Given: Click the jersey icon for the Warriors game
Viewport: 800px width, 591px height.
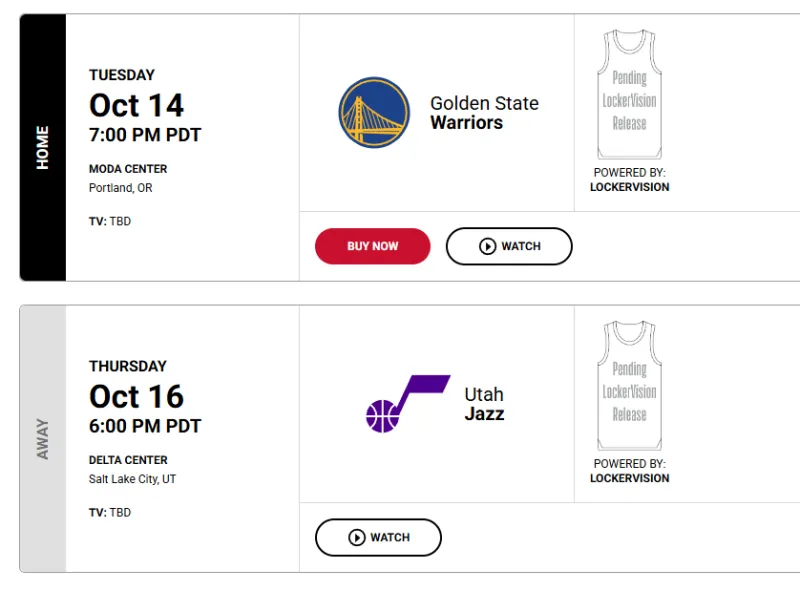Looking at the screenshot, I should (629, 96).
